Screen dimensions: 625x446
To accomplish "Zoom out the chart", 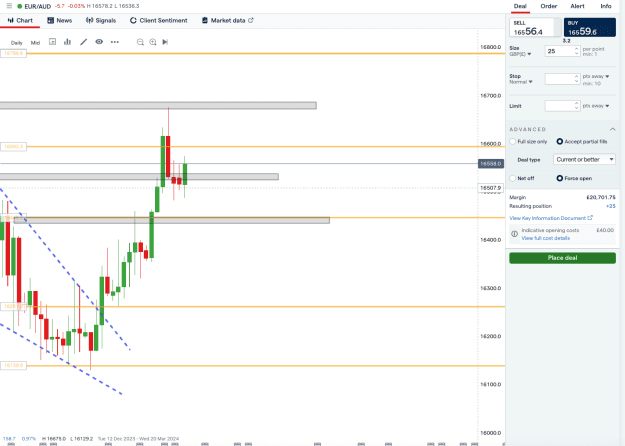I will 140,42.
